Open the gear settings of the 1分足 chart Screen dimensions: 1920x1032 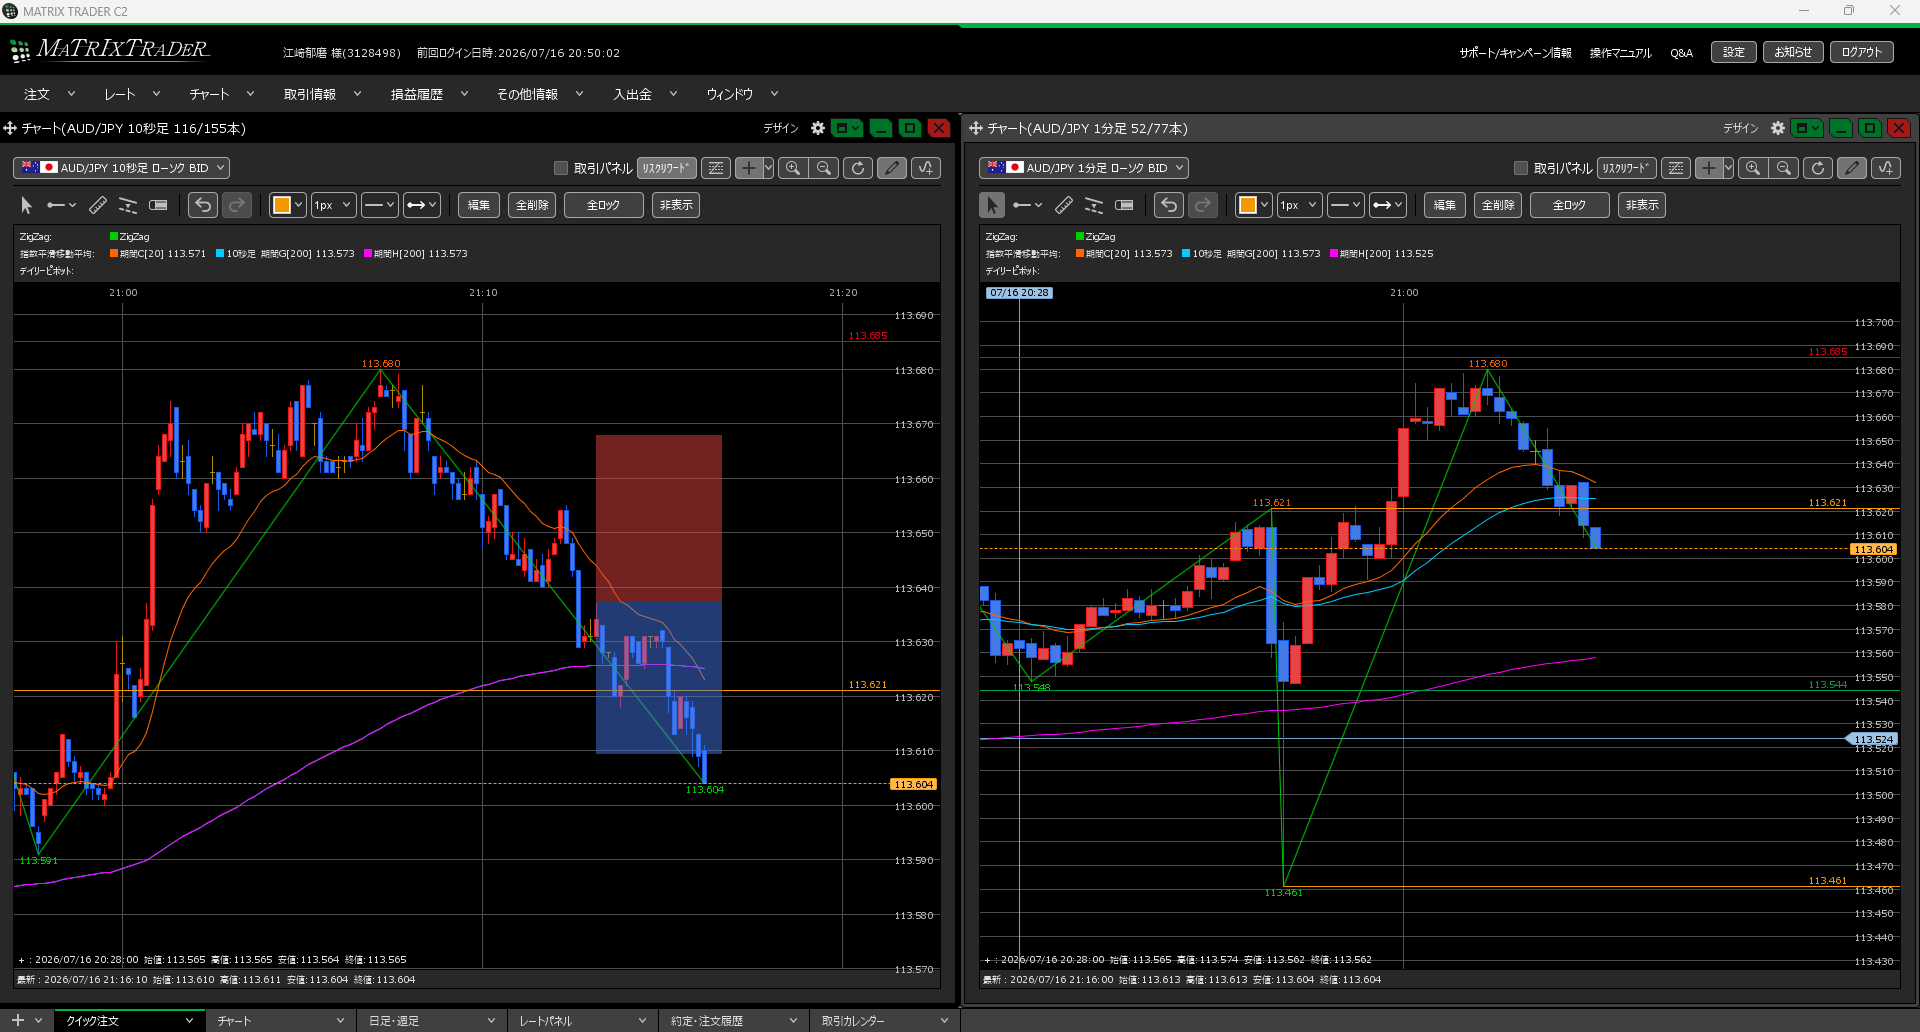tap(1778, 128)
